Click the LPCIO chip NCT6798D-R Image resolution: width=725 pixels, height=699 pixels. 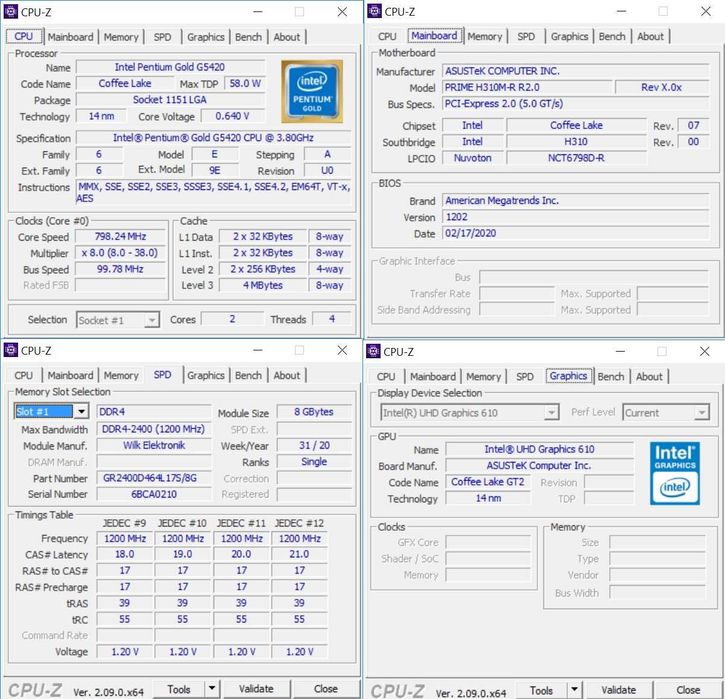point(576,158)
